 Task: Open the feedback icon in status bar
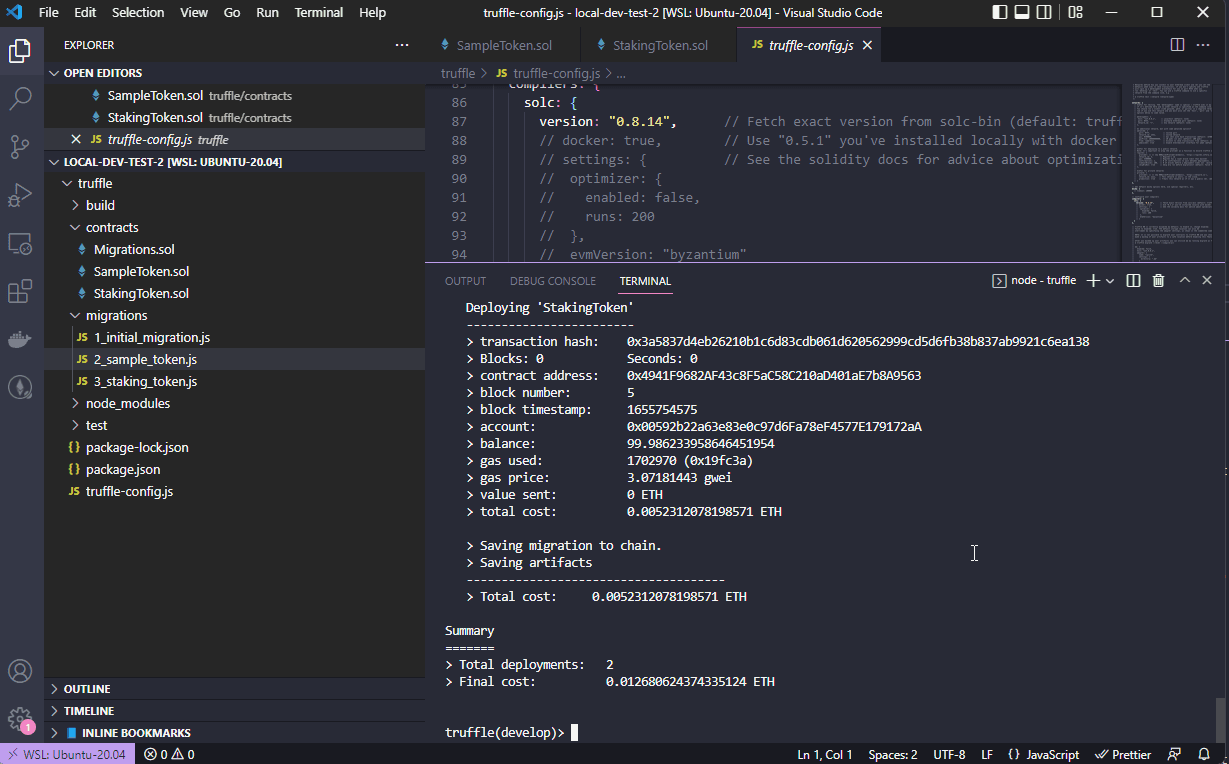(1174, 754)
